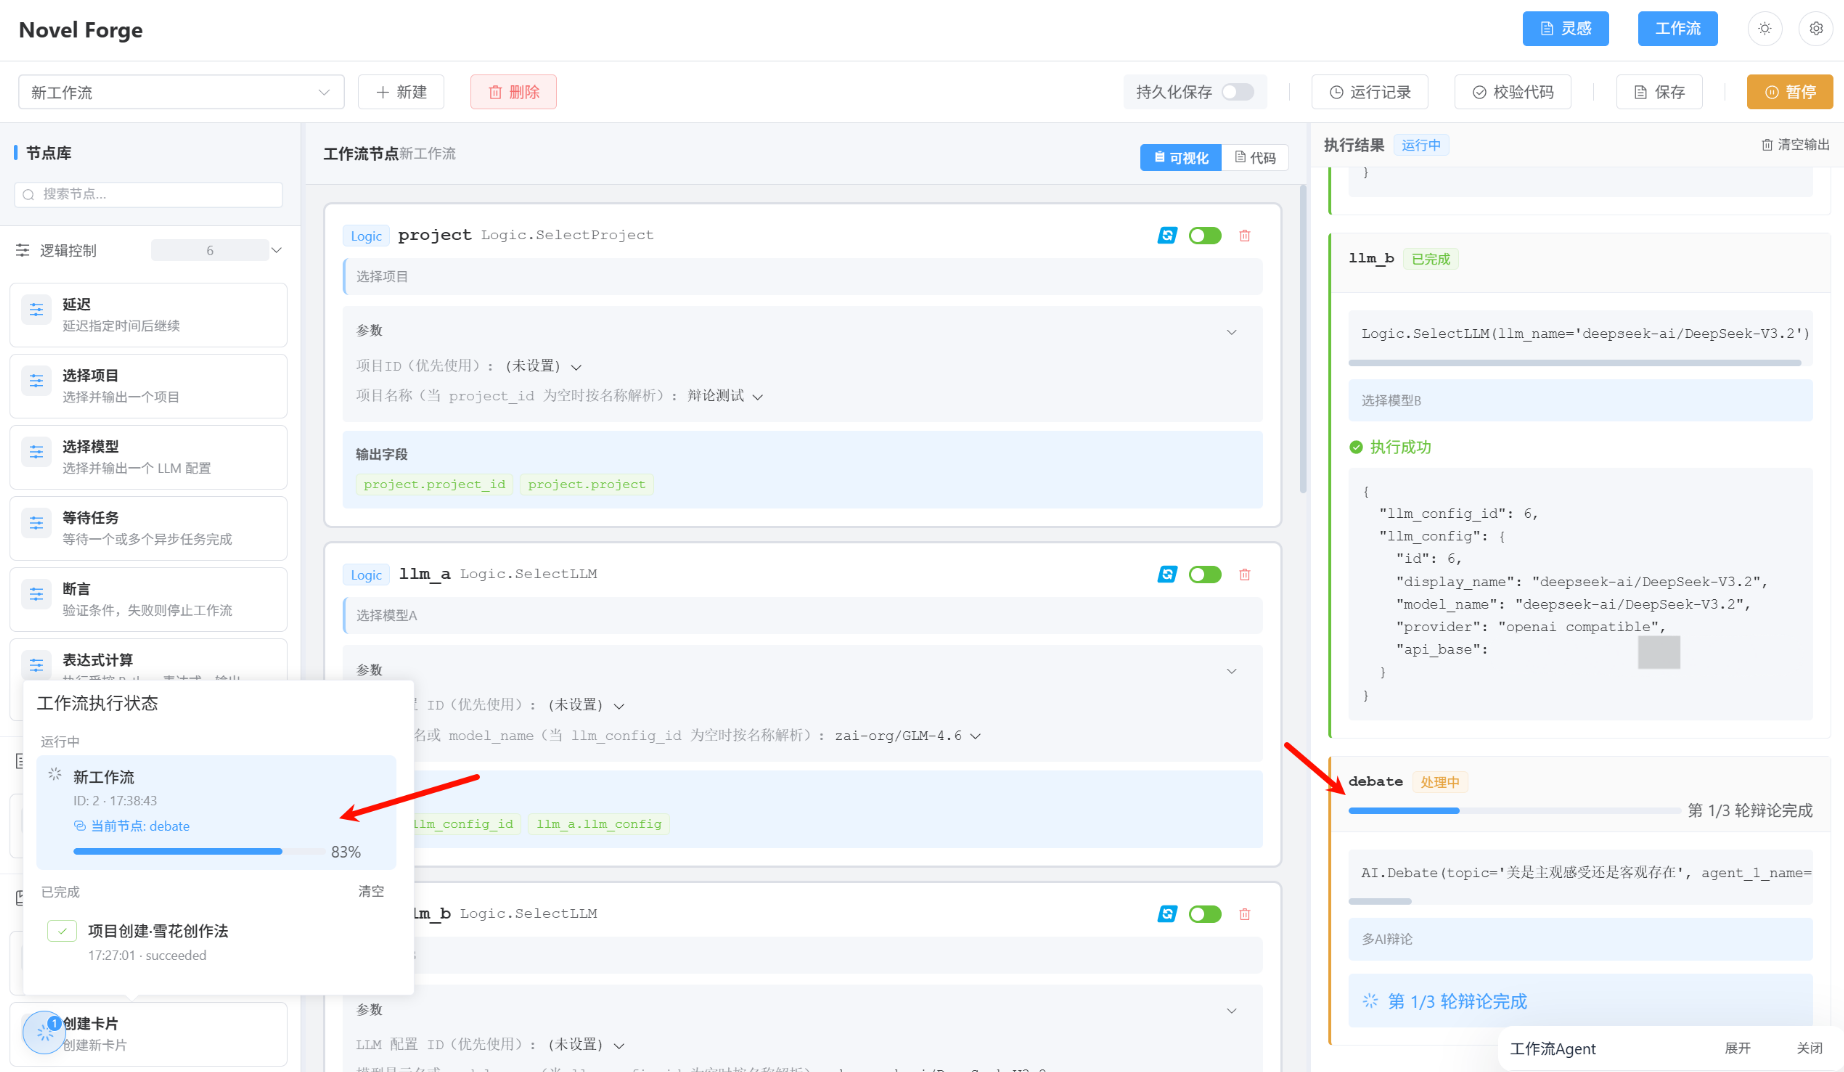Image resolution: width=1844 pixels, height=1072 pixels.
Task: Click the workflow nodes vertical scrollbar
Action: (1303, 340)
